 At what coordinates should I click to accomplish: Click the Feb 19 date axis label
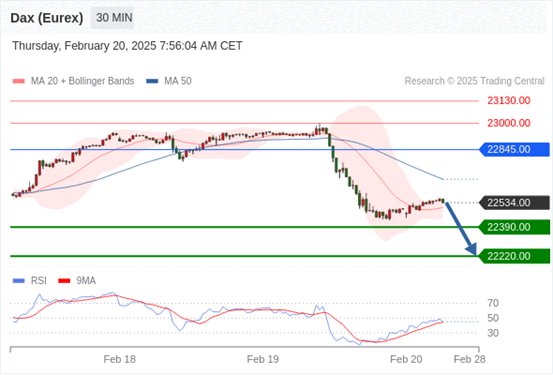263,359
